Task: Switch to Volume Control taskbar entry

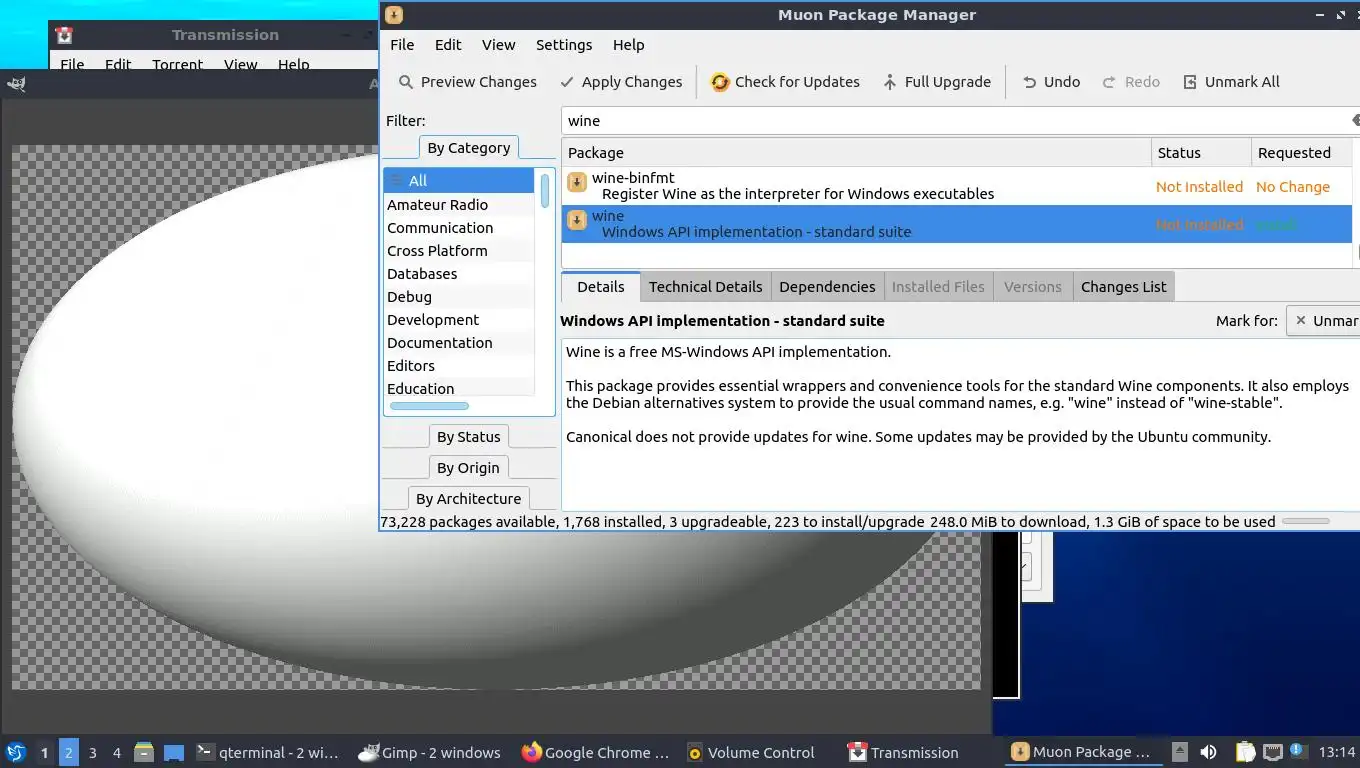Action: pos(752,752)
